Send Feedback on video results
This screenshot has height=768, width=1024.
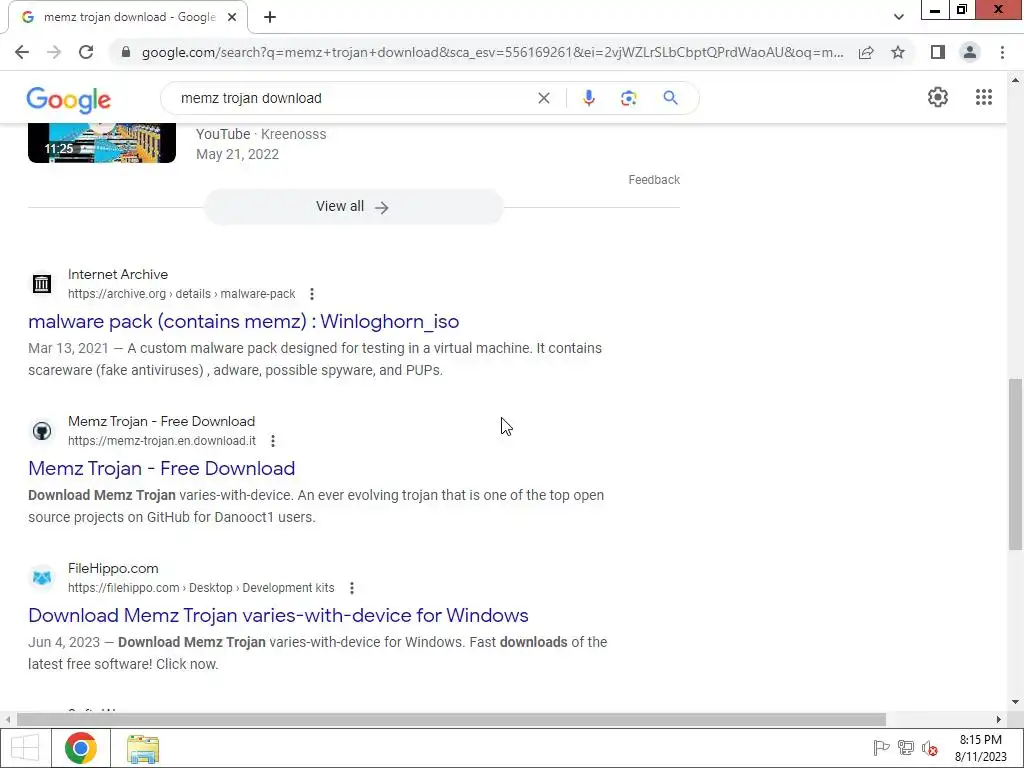tap(654, 180)
